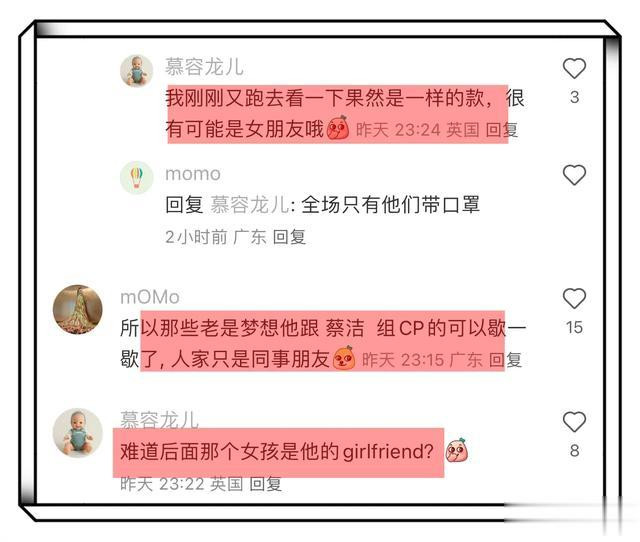Open username 慕容龙儿 on the top comment

pos(204,67)
